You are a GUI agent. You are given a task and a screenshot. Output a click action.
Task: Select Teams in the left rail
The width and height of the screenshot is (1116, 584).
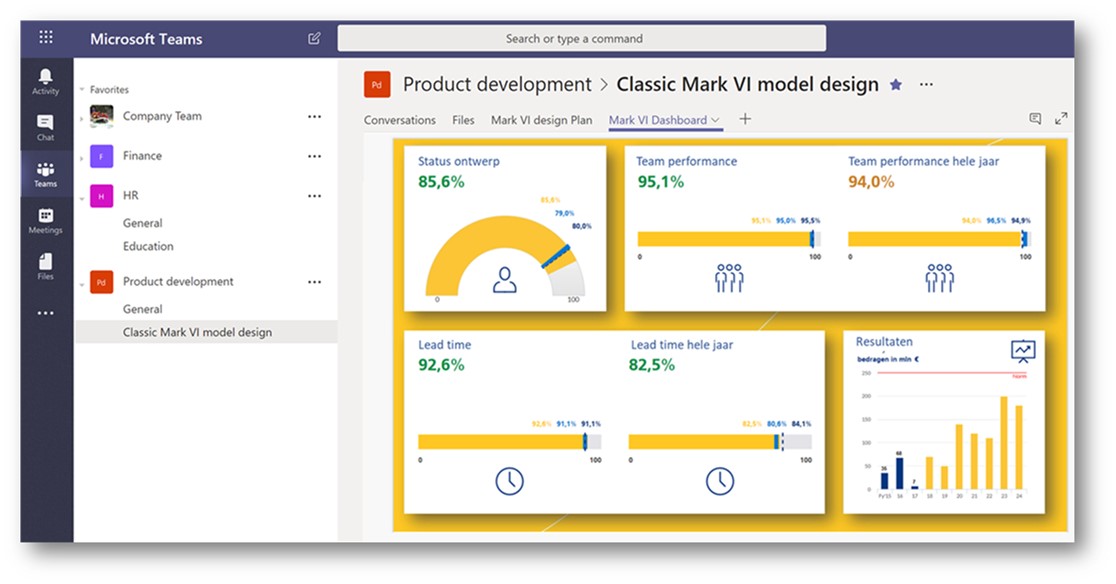pyautogui.click(x=46, y=174)
